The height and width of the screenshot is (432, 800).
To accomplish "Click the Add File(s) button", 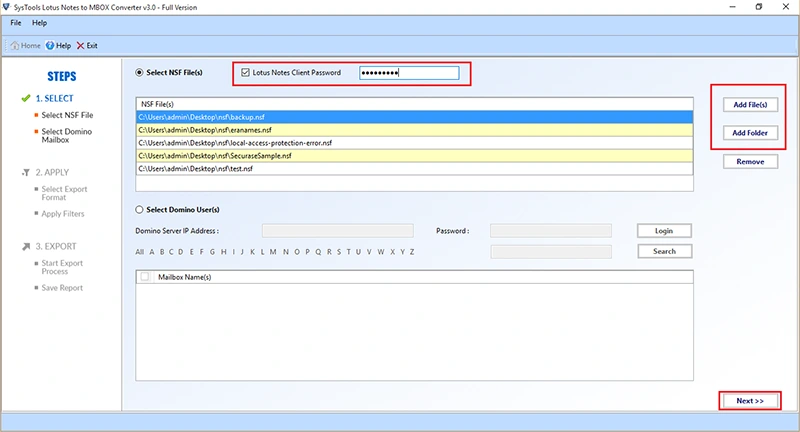I will (751, 105).
